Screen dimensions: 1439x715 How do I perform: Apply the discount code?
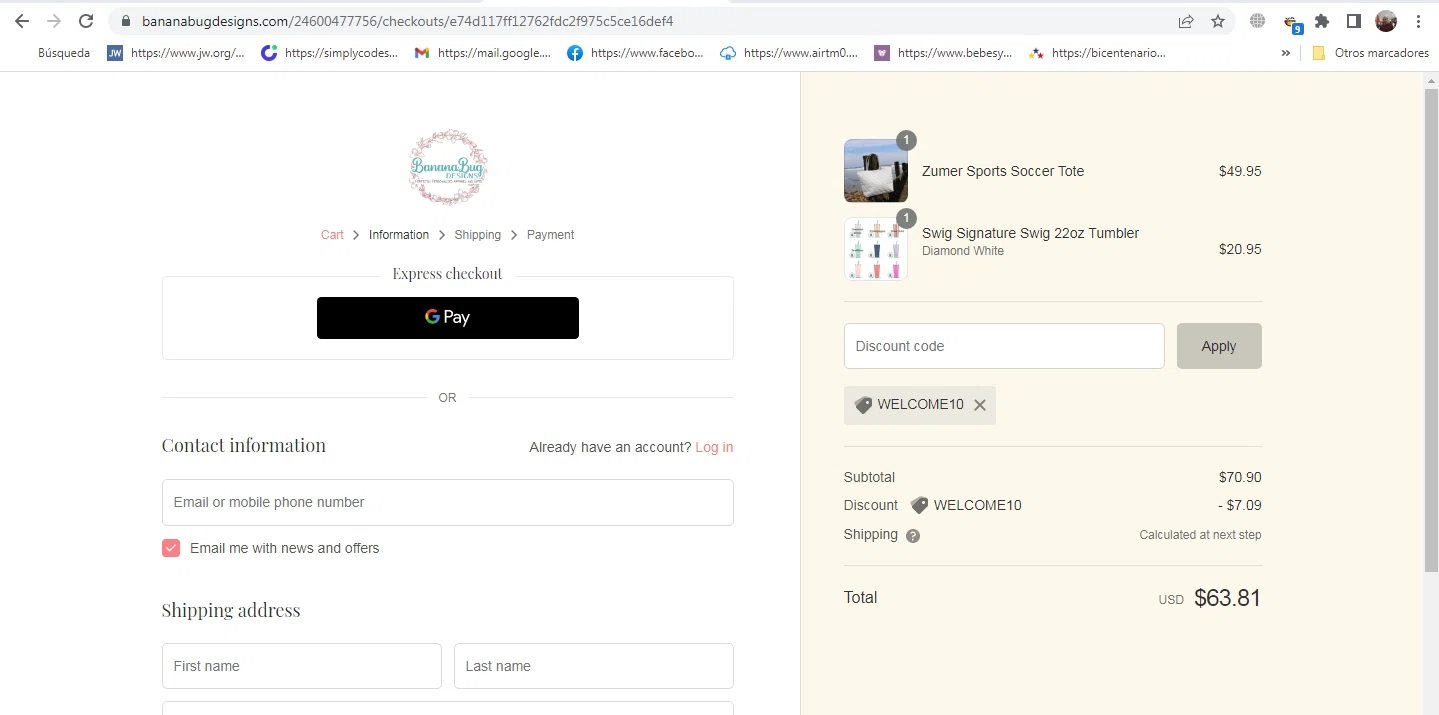pos(1219,346)
